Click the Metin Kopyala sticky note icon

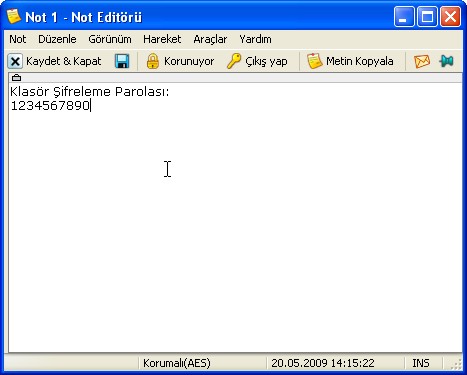pos(314,61)
